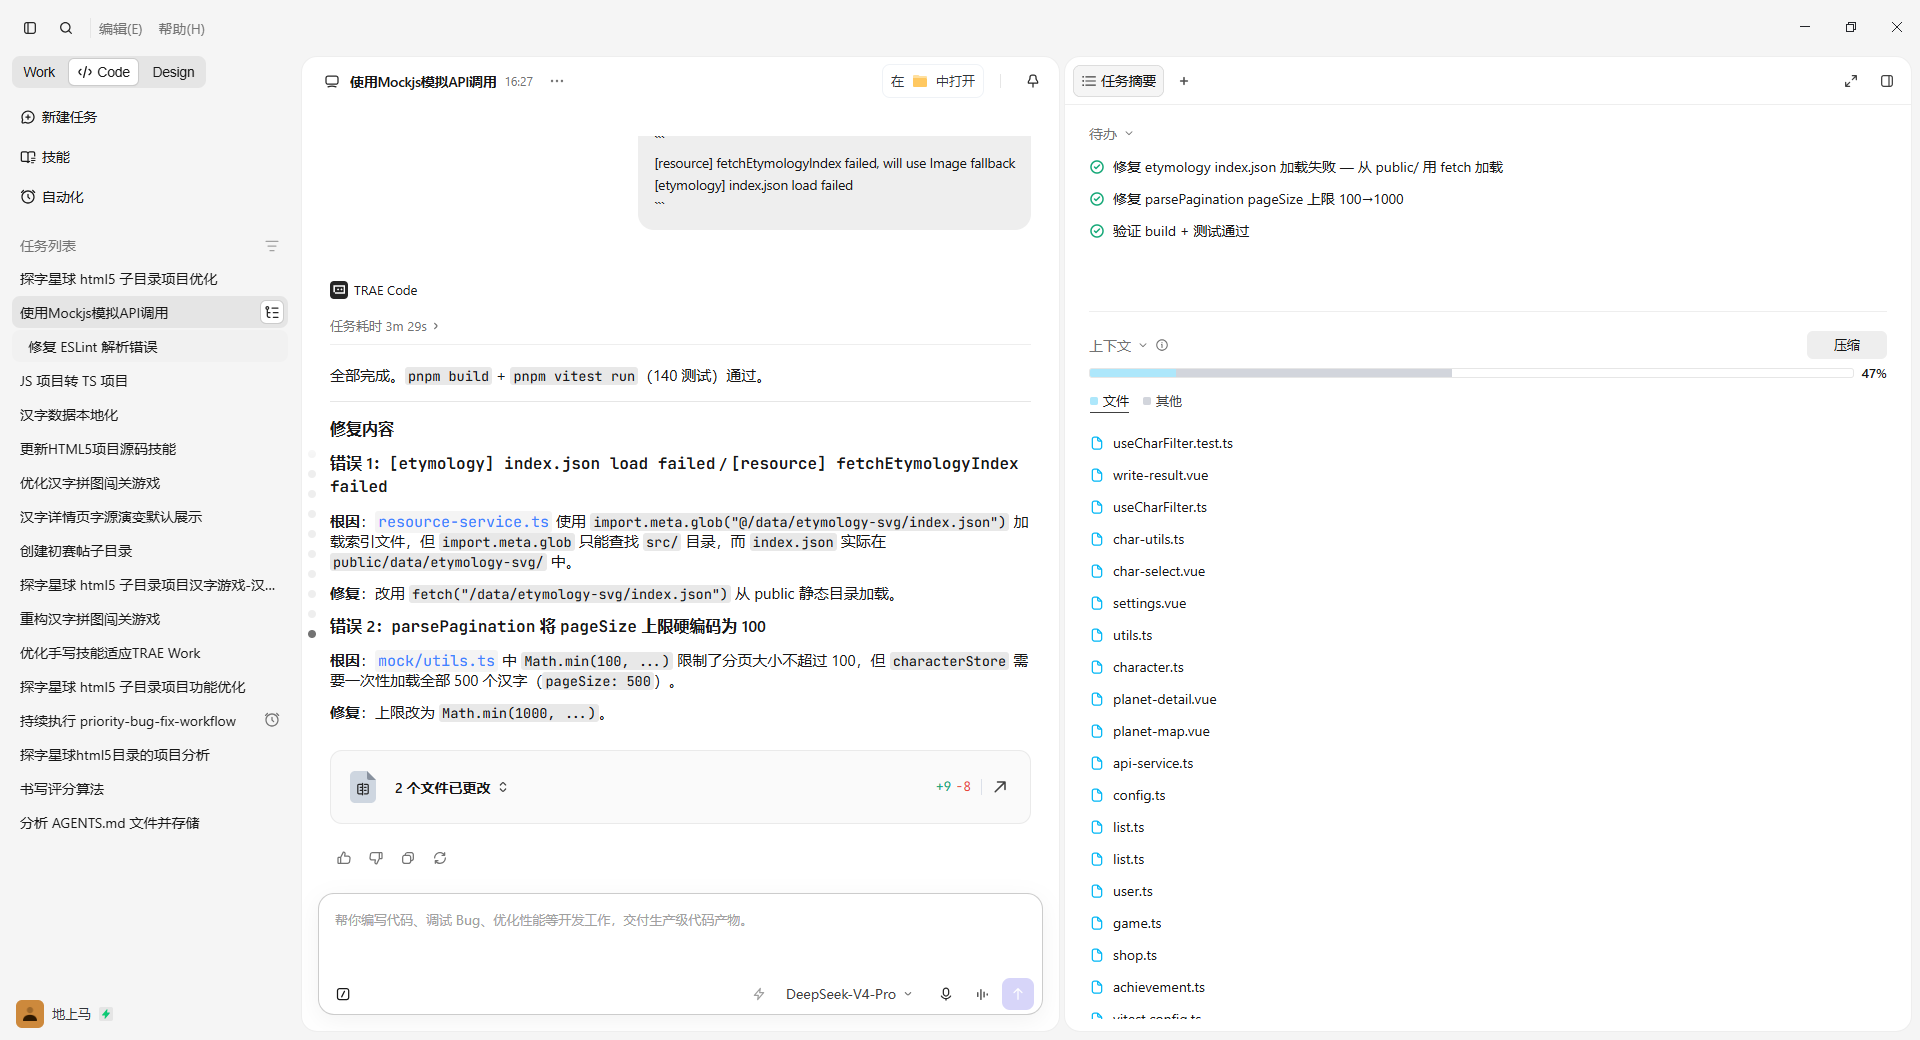Give the response a thumbs up

coord(344,858)
